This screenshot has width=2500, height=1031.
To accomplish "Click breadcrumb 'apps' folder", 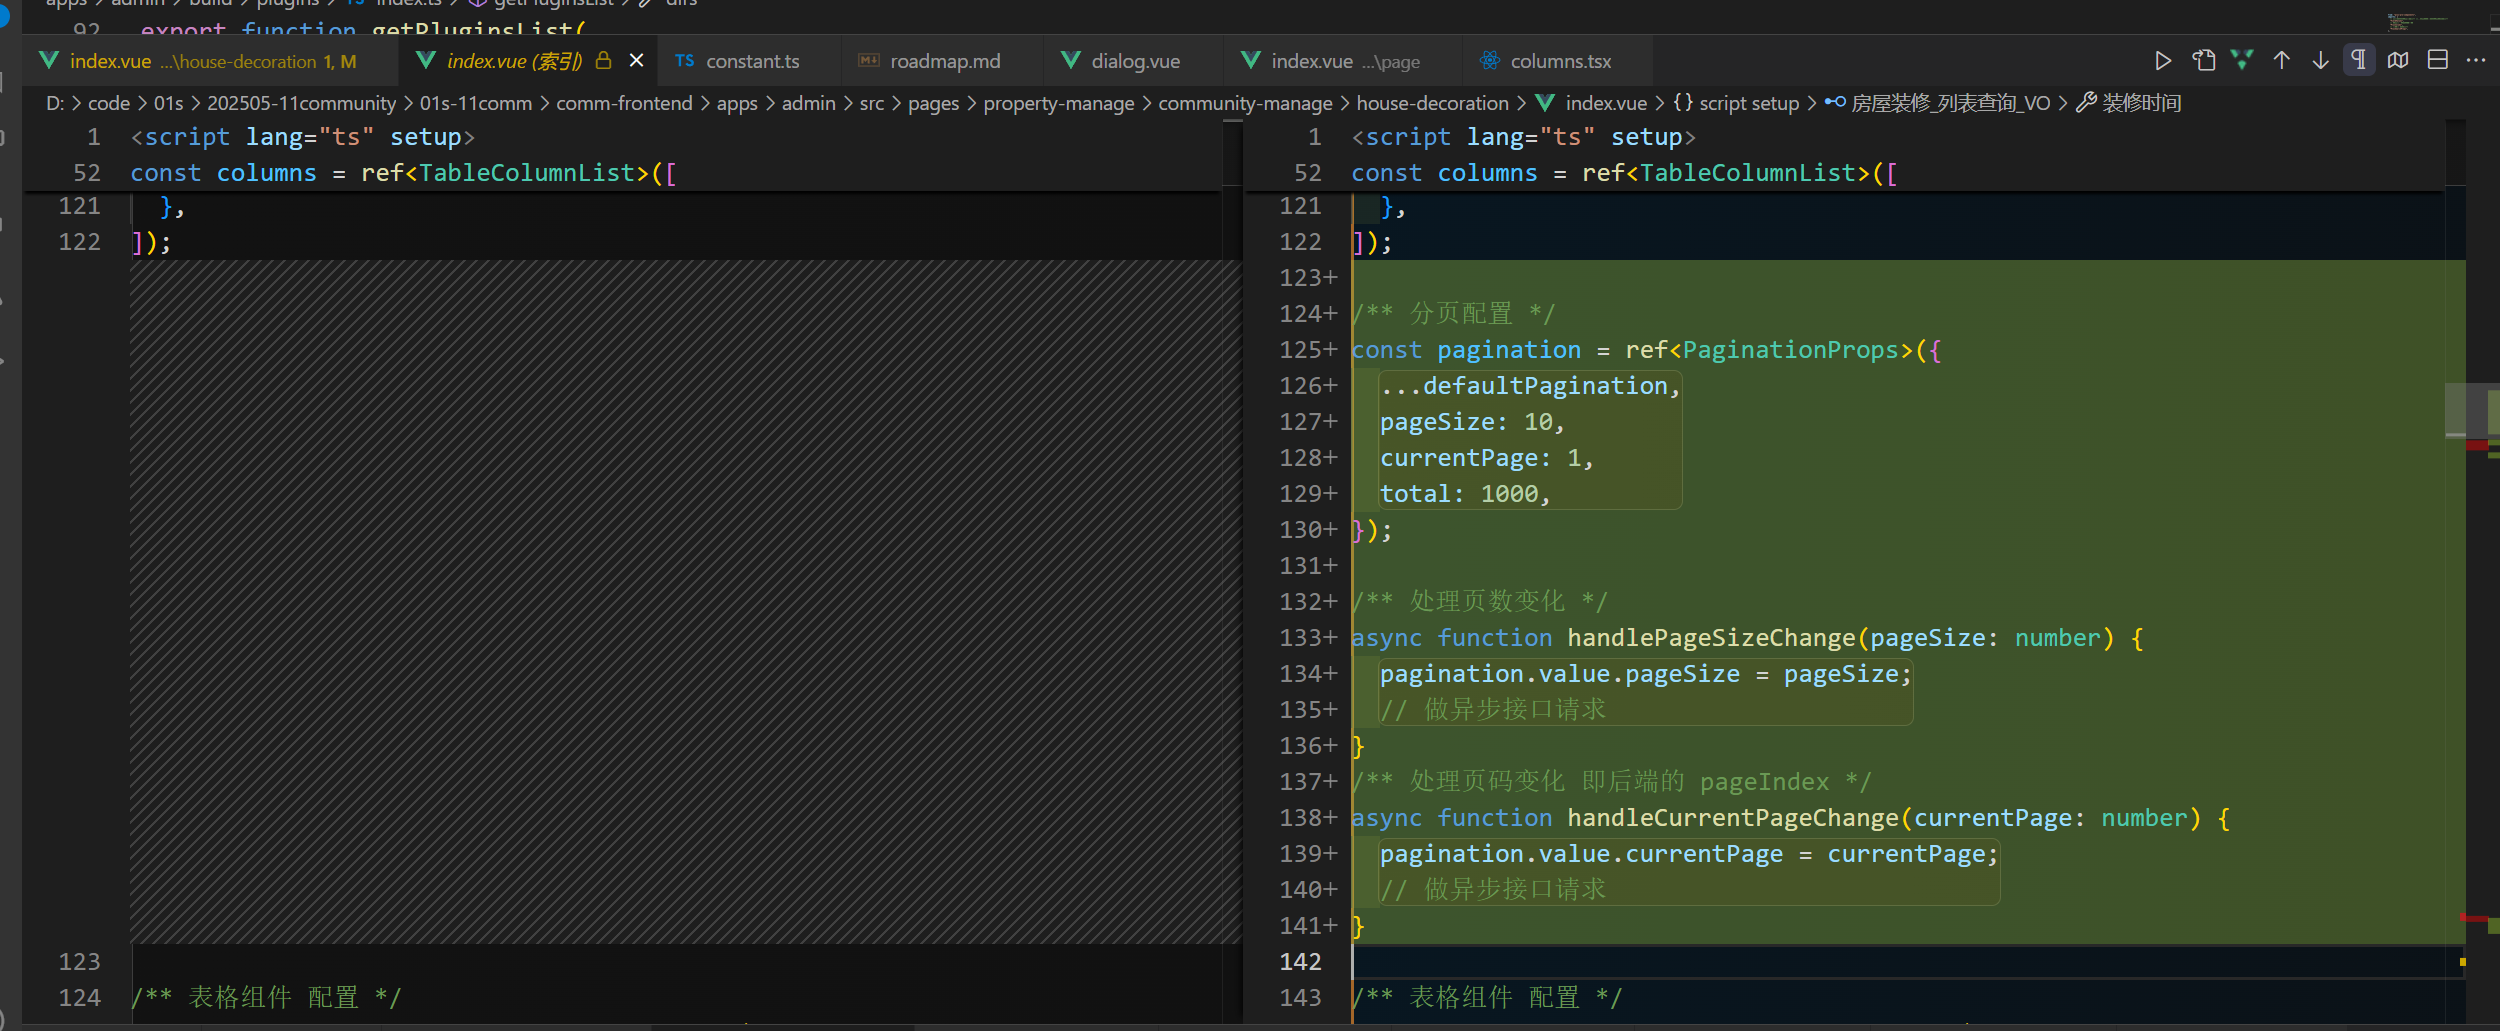I will coord(737,103).
